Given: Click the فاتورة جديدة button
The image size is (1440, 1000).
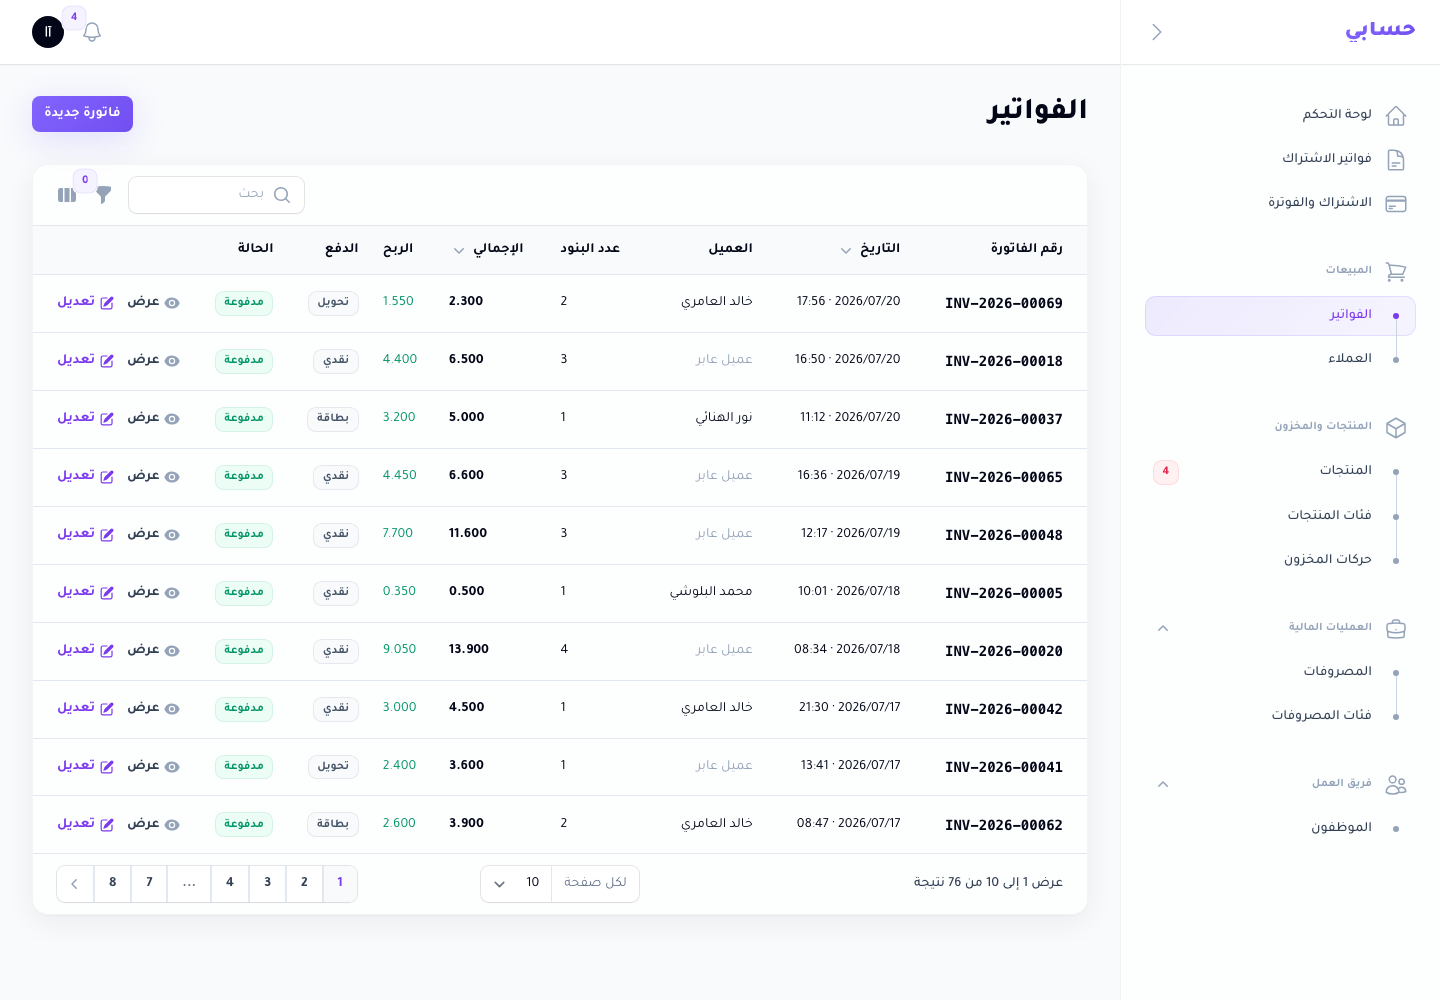Looking at the screenshot, I should [x=82, y=113].
